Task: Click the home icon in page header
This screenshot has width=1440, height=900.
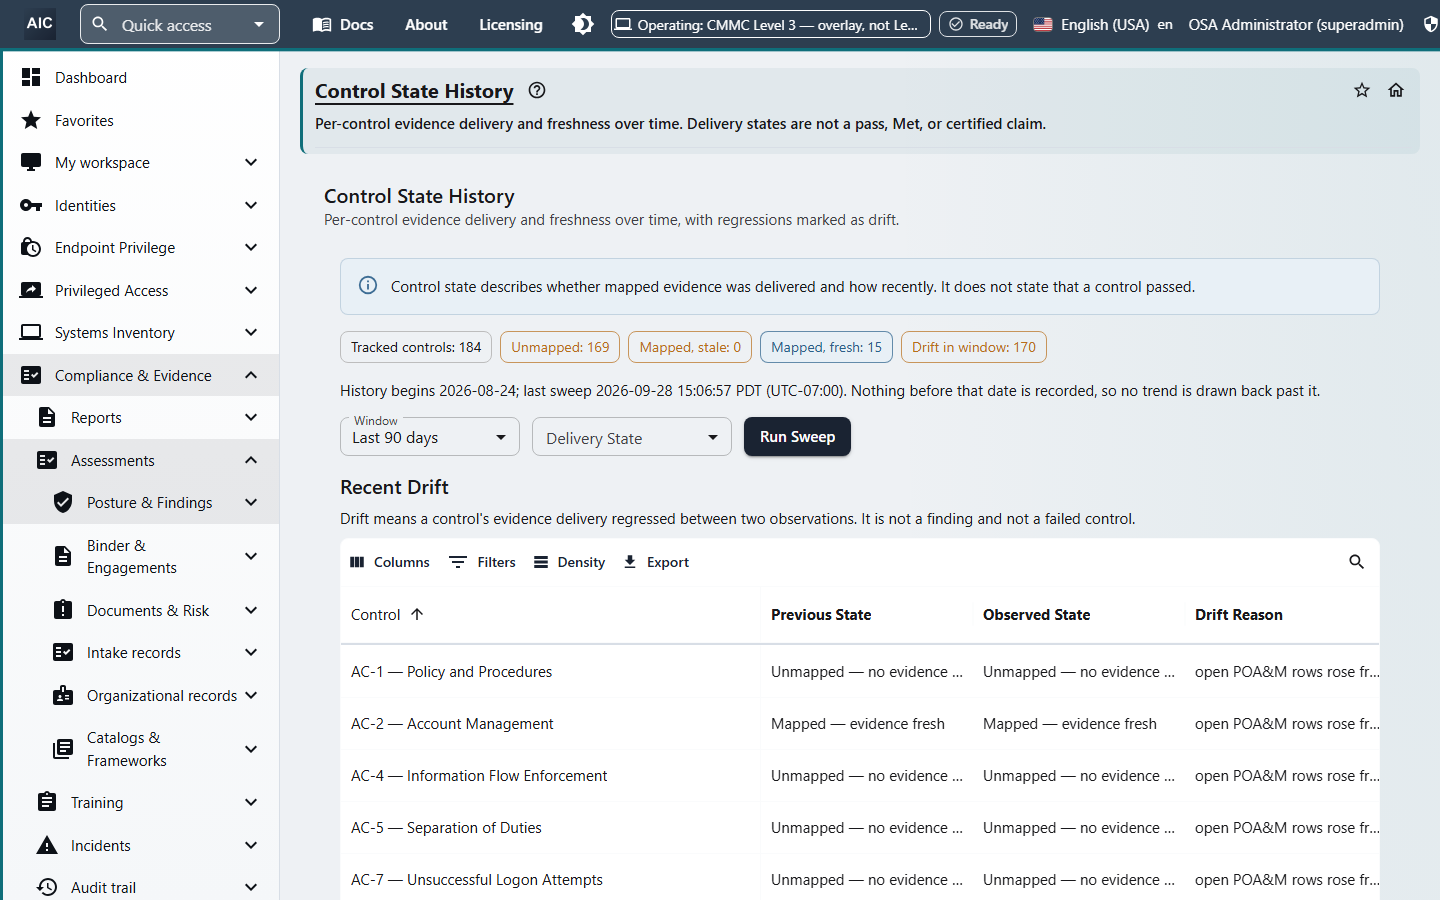Action: 1396,91
